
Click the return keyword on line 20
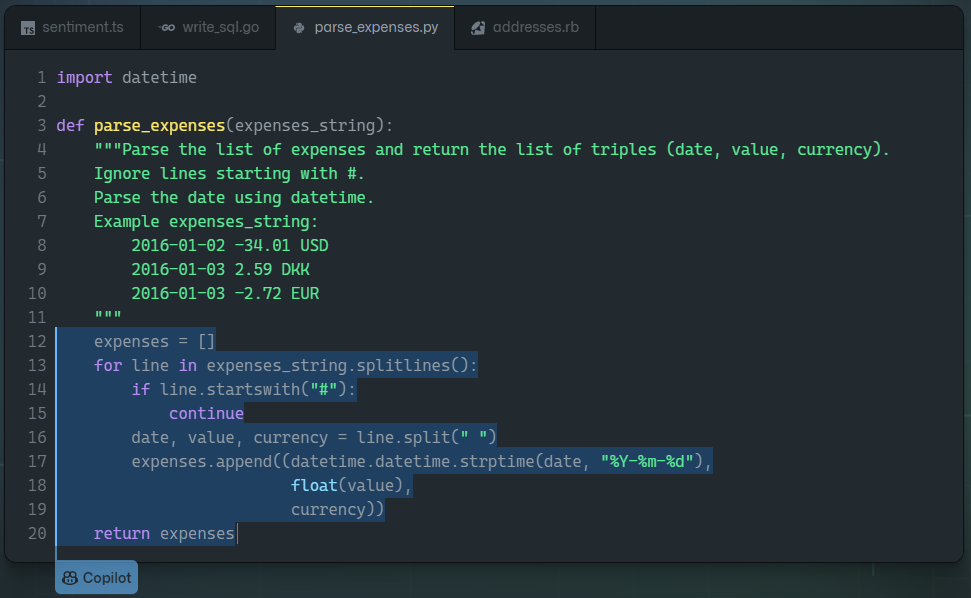coord(121,533)
